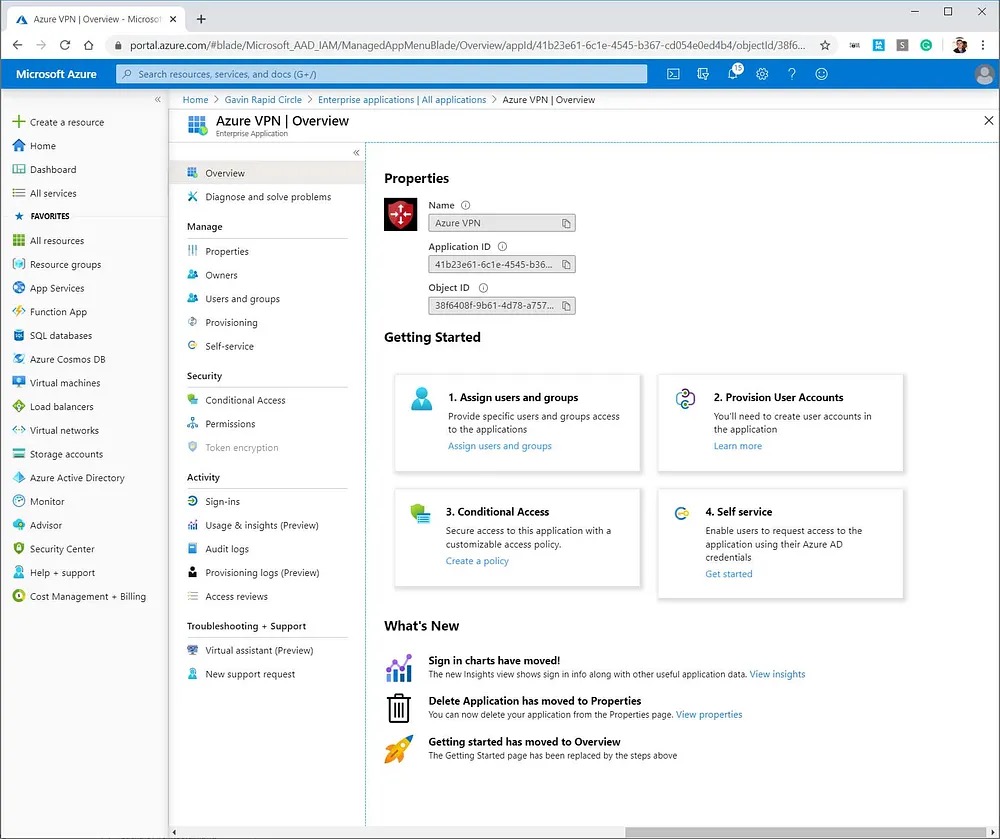The width and height of the screenshot is (1000, 839).
Task: Open Chrome three-dot menu
Action: (x=983, y=45)
